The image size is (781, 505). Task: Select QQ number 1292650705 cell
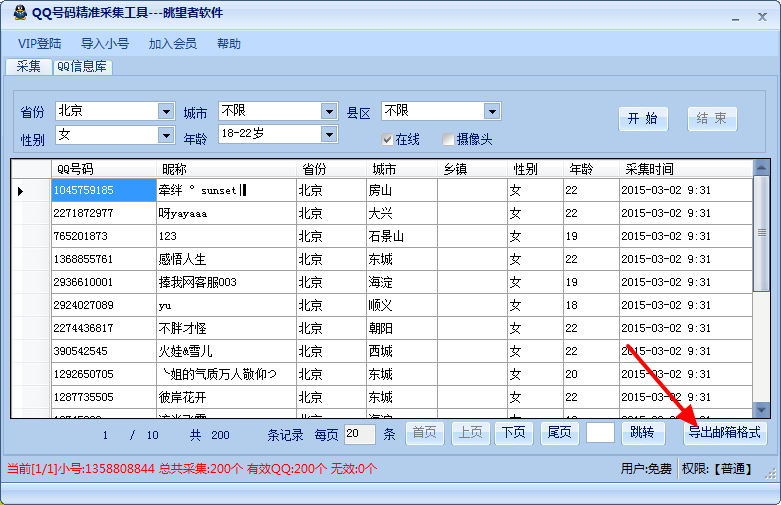coord(104,374)
